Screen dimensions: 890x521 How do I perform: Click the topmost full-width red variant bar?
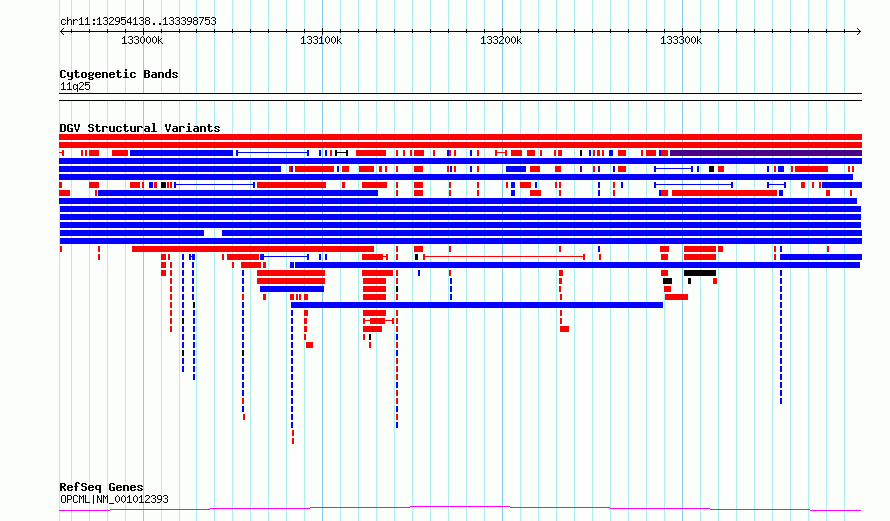tap(460, 137)
